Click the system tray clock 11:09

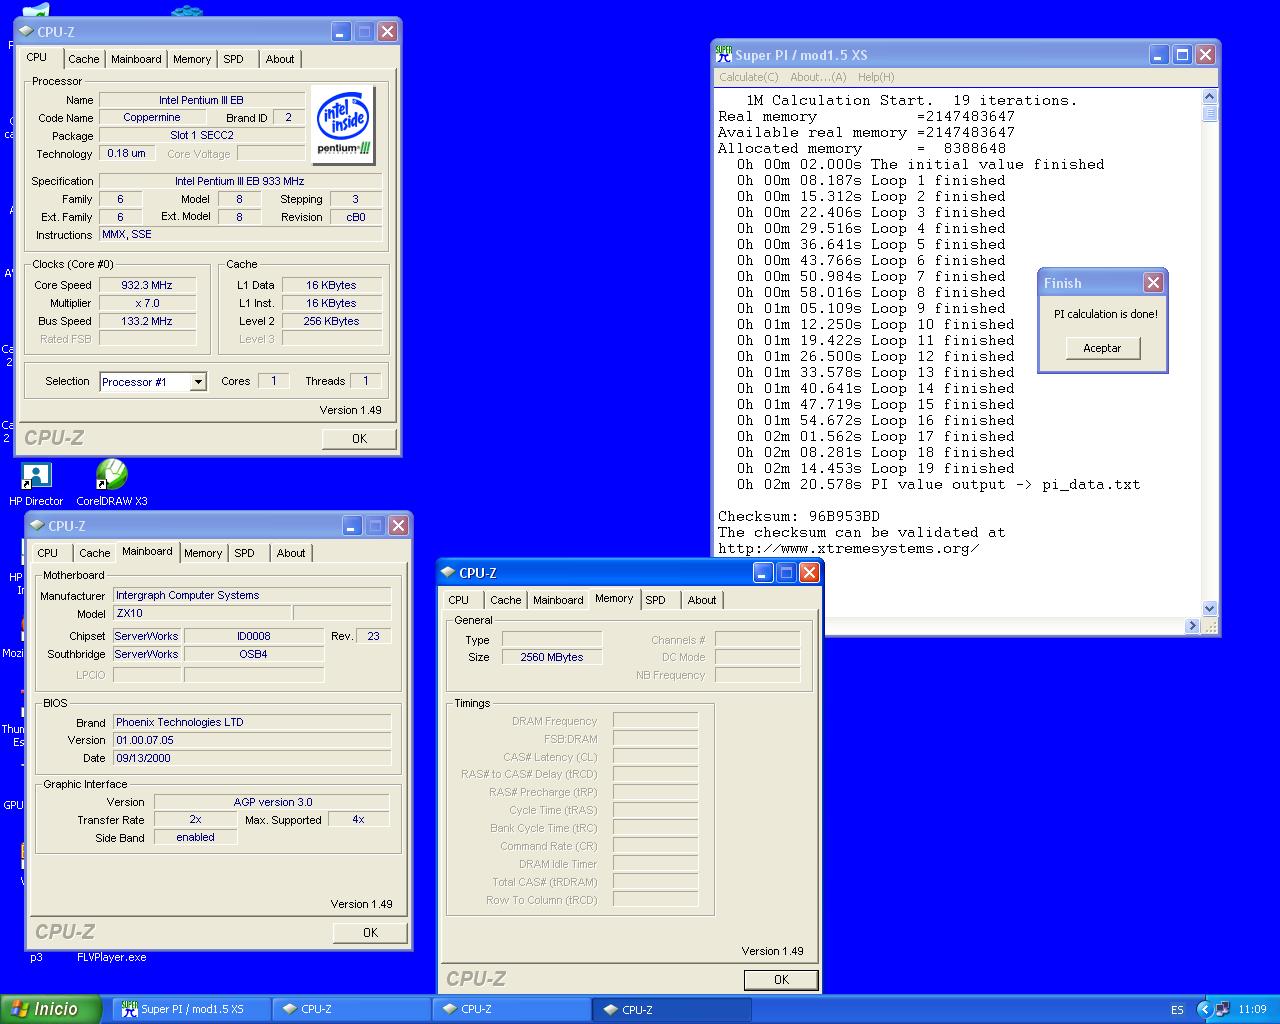(1252, 1009)
